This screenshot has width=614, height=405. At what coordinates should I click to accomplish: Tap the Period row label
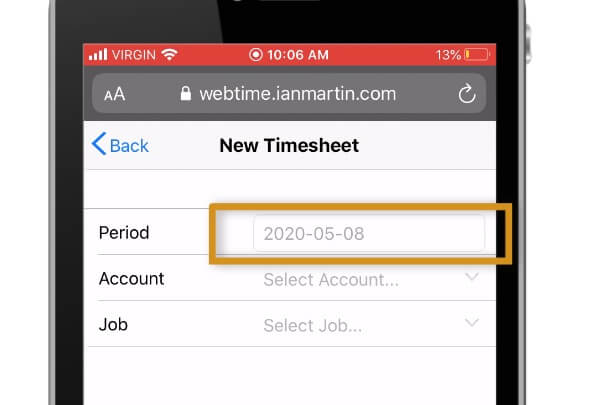click(x=124, y=233)
